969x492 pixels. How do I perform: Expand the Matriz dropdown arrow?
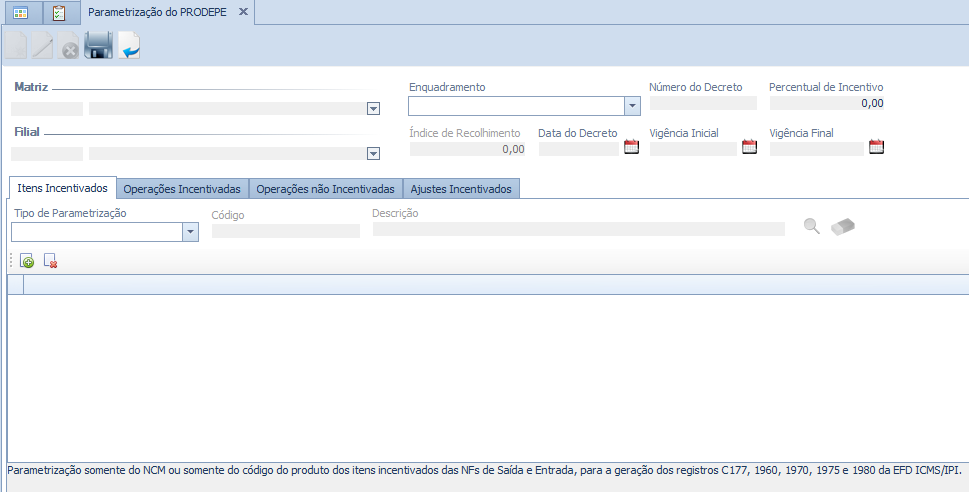point(373,109)
